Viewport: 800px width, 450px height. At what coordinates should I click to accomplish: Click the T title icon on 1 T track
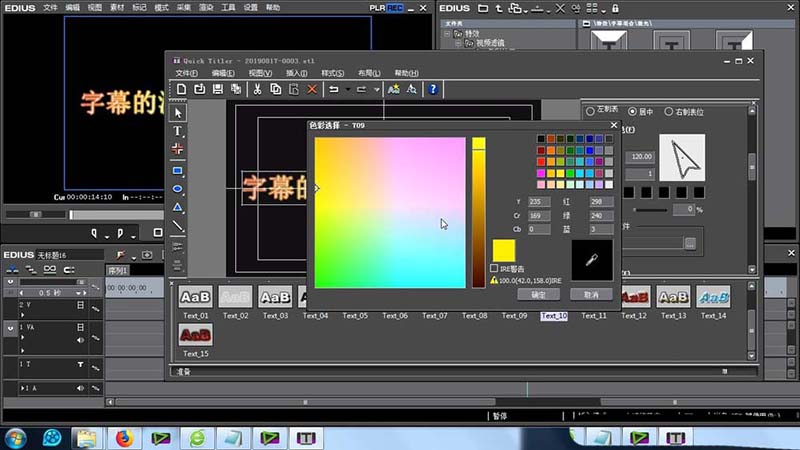(x=80, y=364)
